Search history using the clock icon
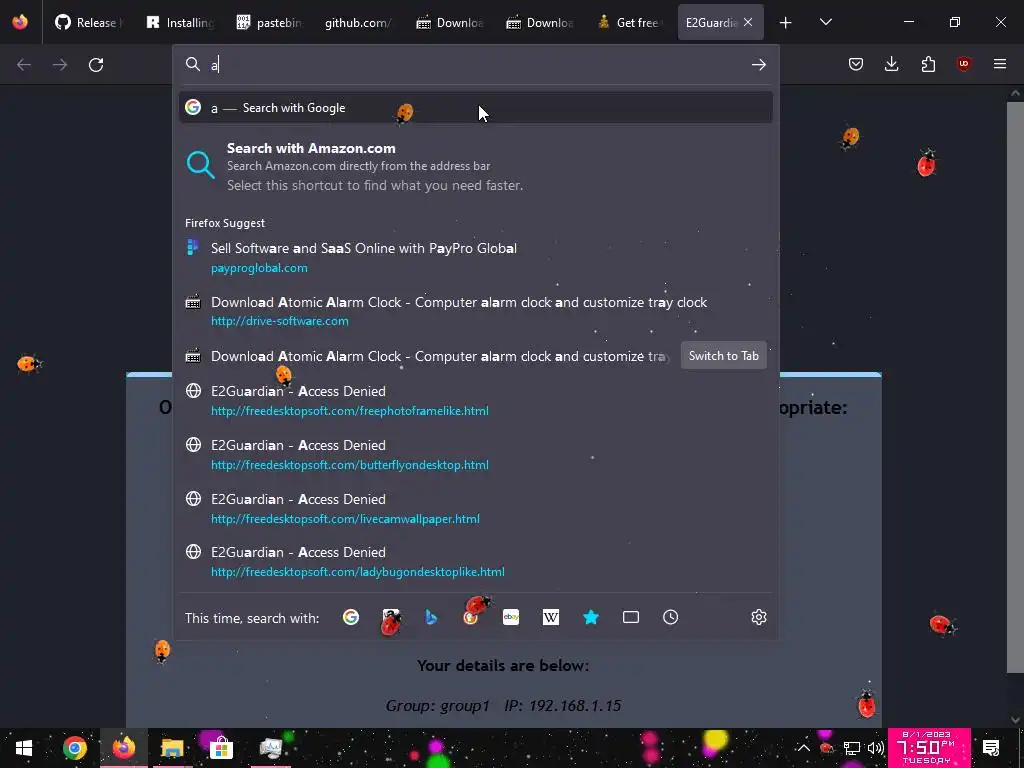 coord(671,617)
